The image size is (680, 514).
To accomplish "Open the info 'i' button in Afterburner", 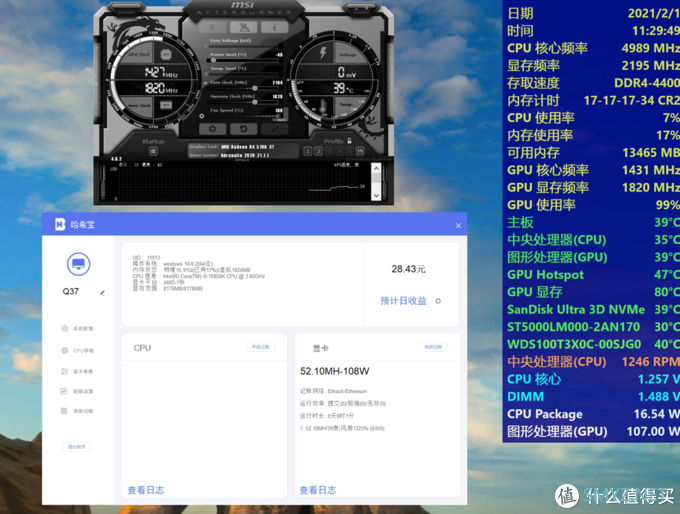I will (275, 27).
